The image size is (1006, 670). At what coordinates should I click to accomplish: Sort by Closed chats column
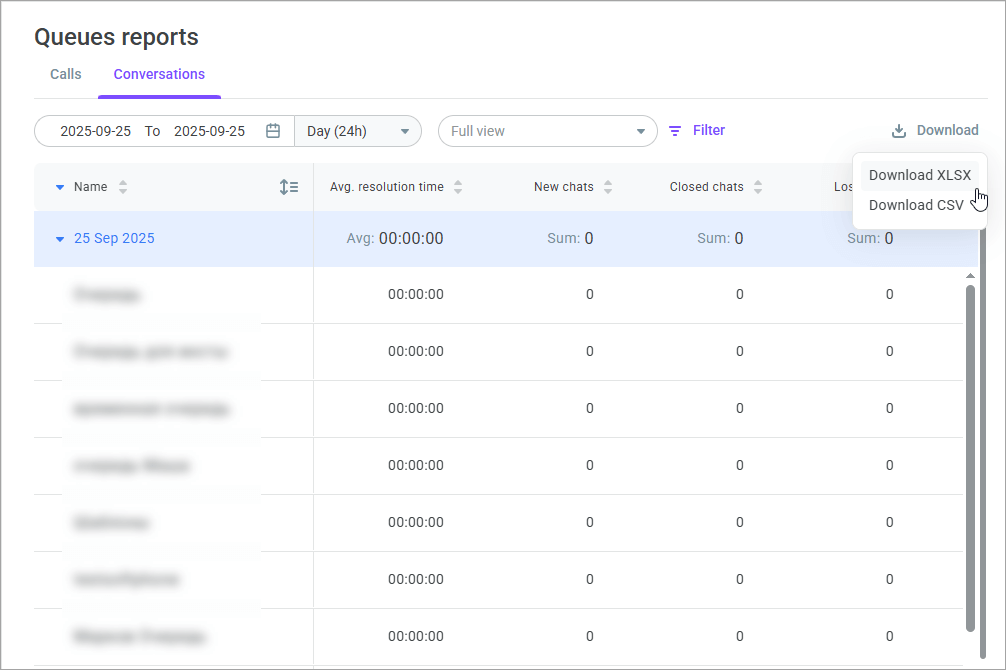(758, 187)
